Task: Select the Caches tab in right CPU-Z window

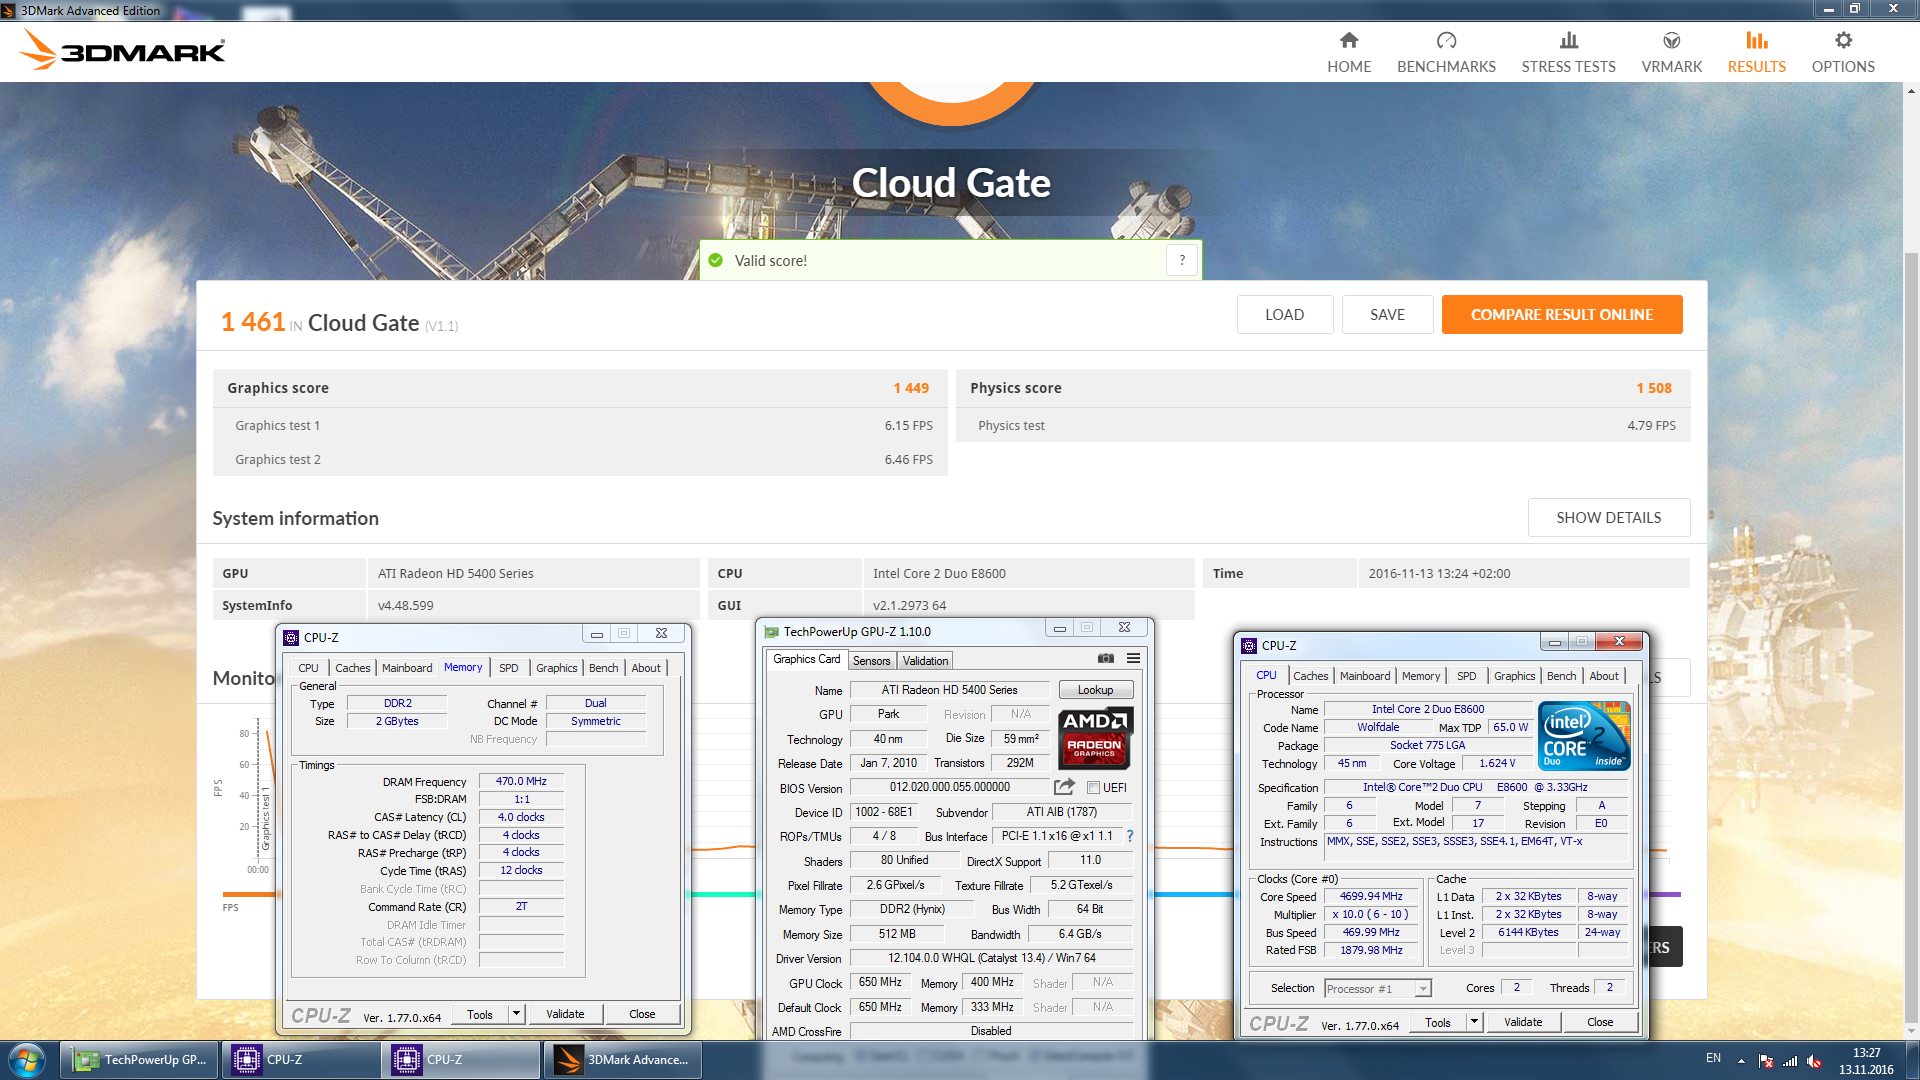Action: tap(1310, 676)
